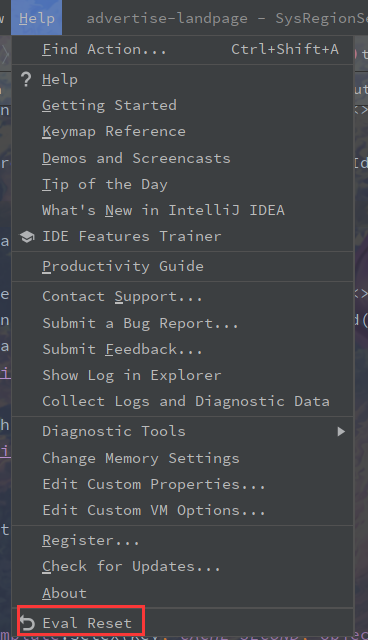Screen dimensions: 368x640
Task: Choose Collect Logs and Diagnostic Data
Action: coord(182,401)
